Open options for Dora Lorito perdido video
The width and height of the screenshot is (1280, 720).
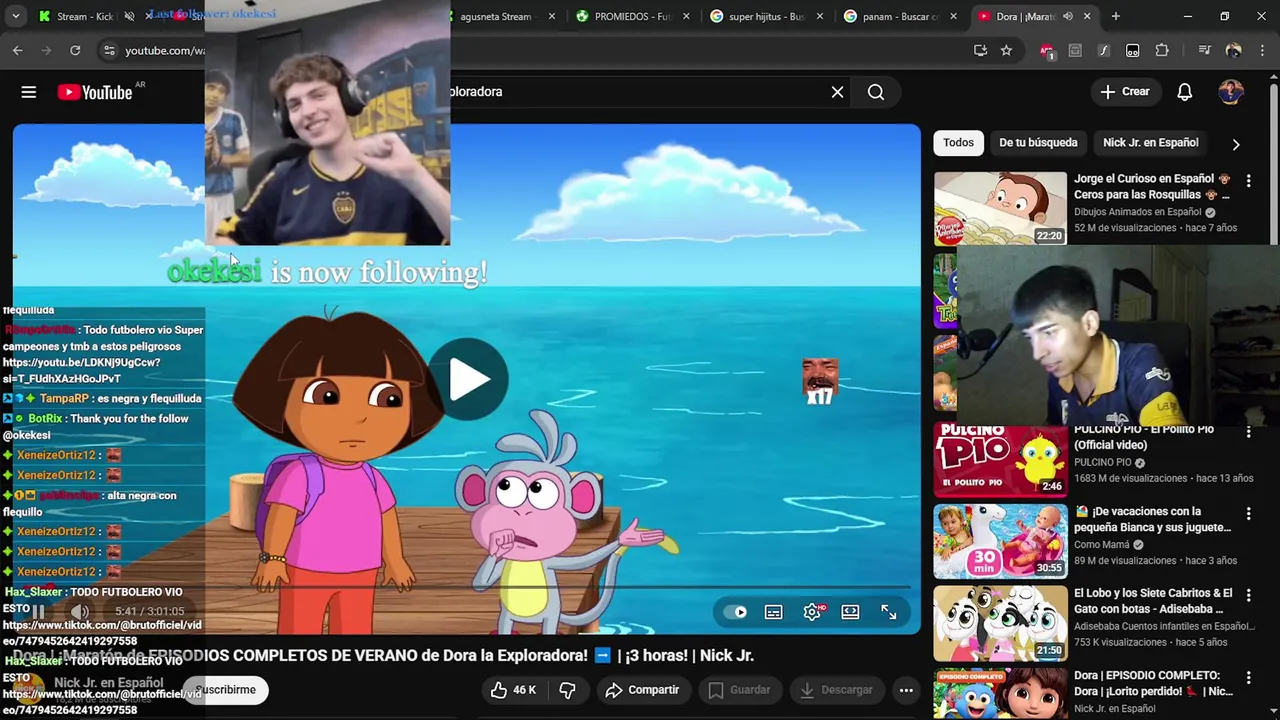1248,678
